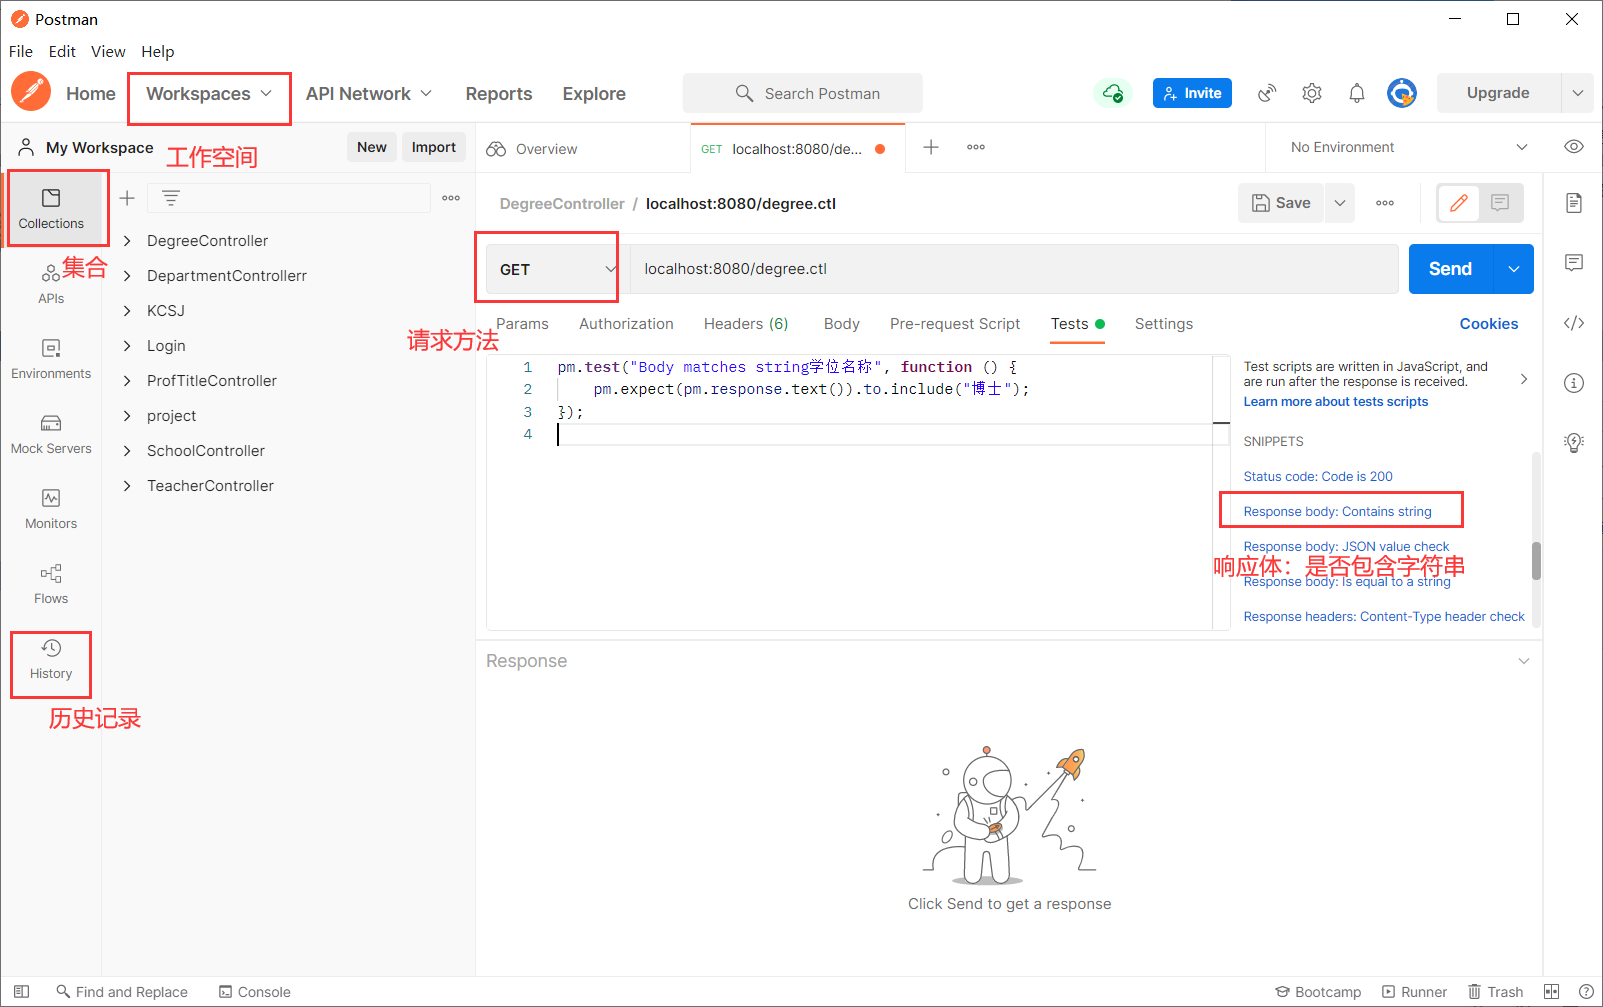Toggle the environment quick look eye icon

point(1574,147)
